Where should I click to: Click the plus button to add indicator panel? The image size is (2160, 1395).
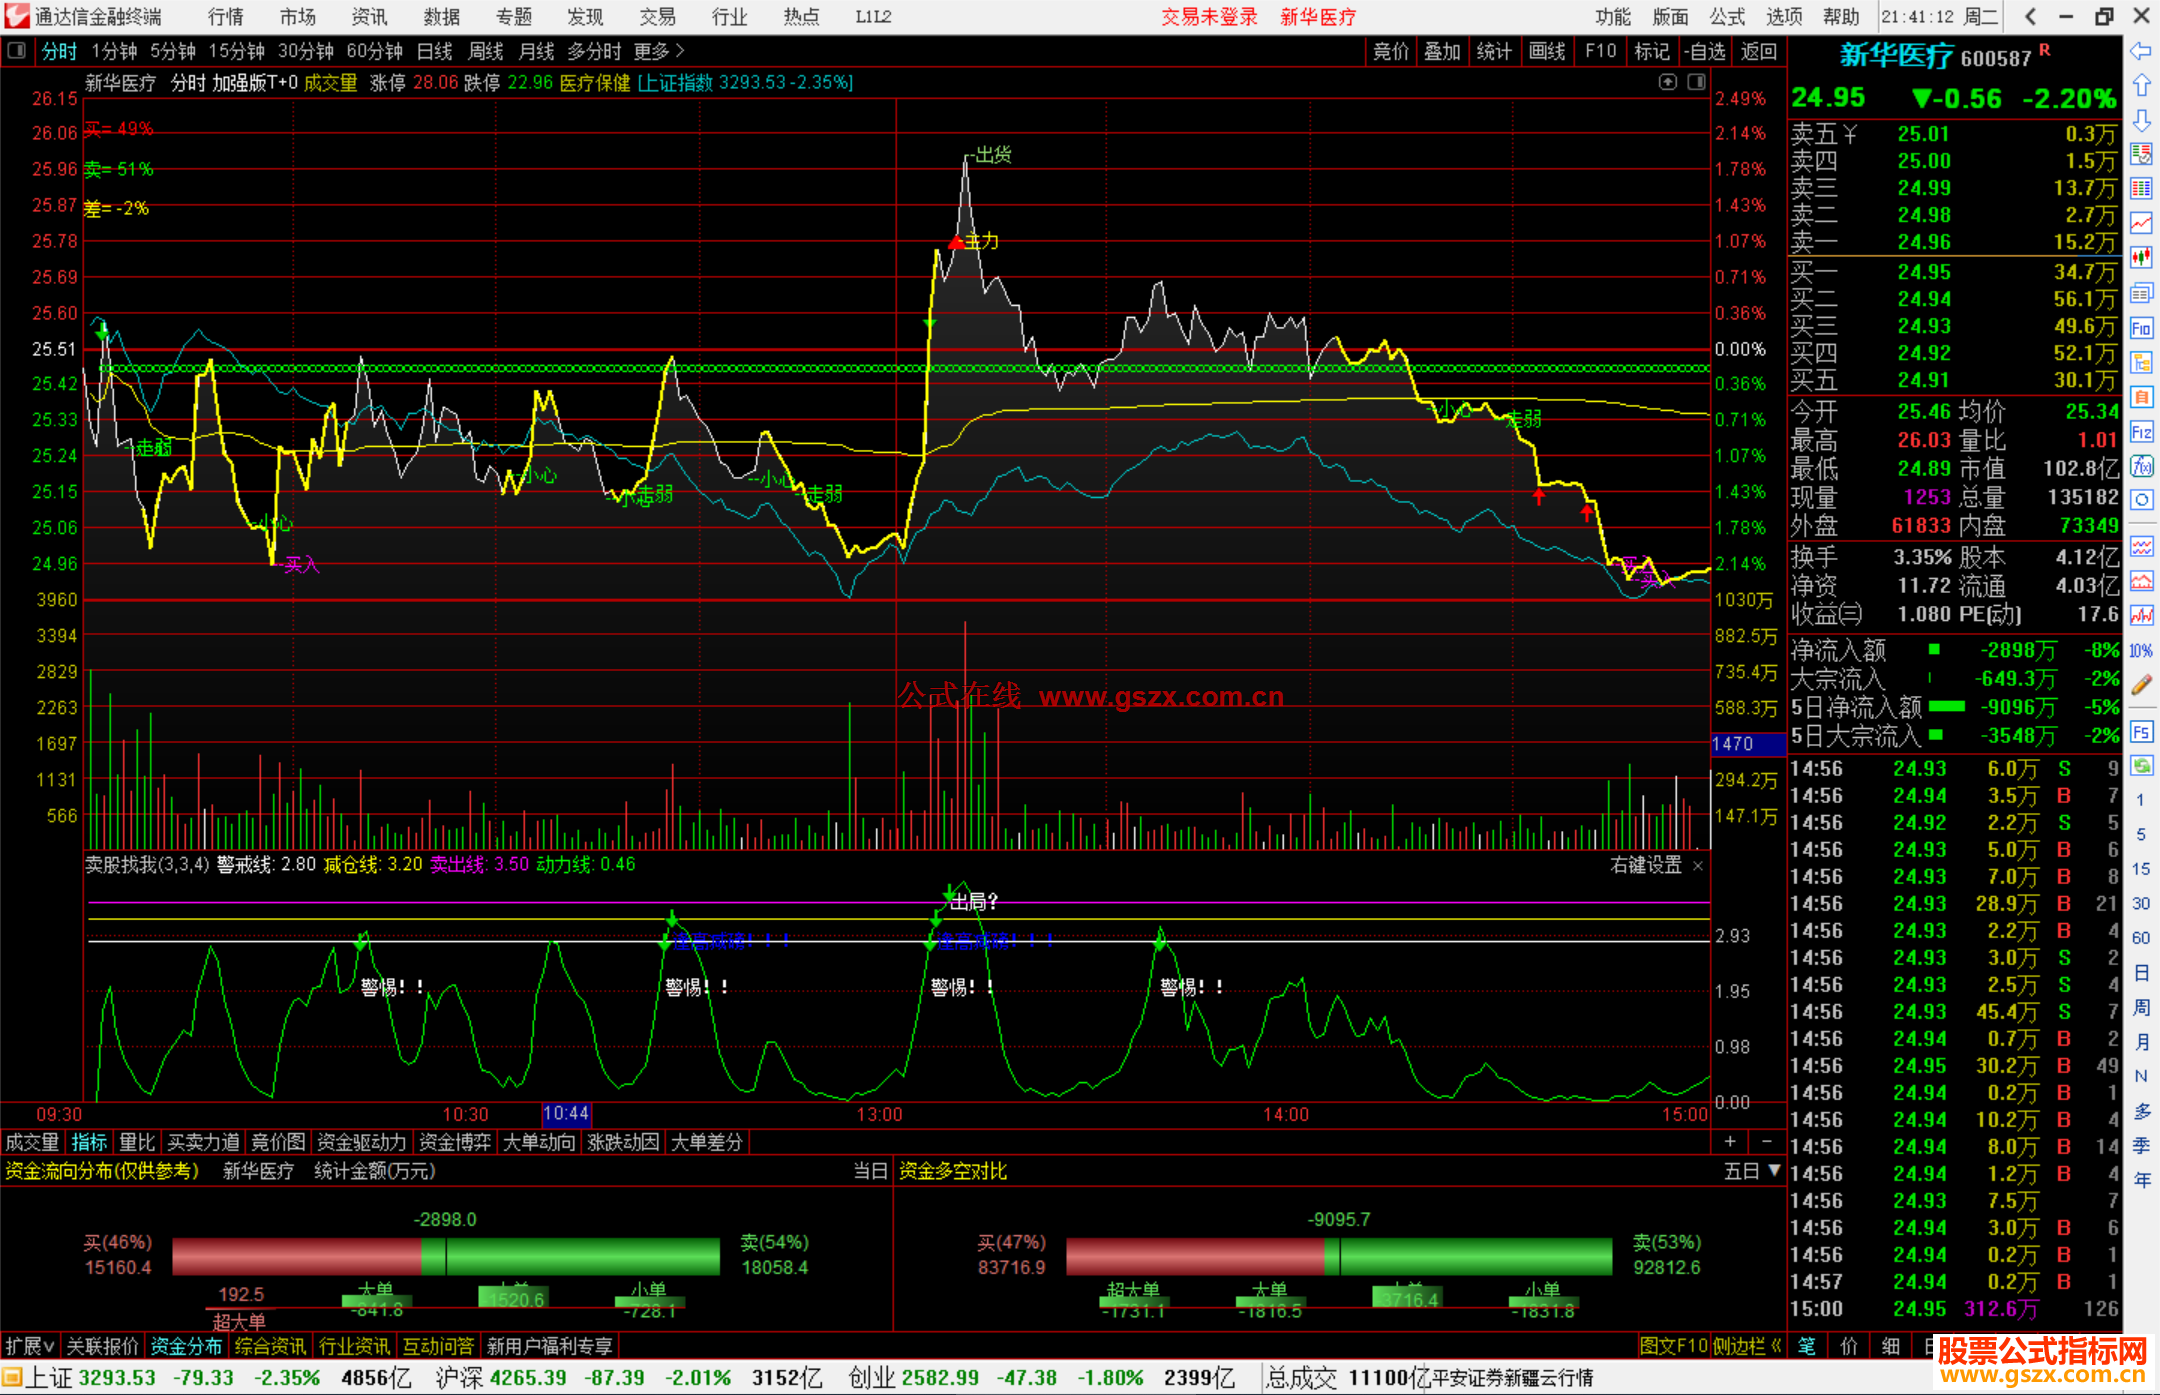click(1730, 1141)
